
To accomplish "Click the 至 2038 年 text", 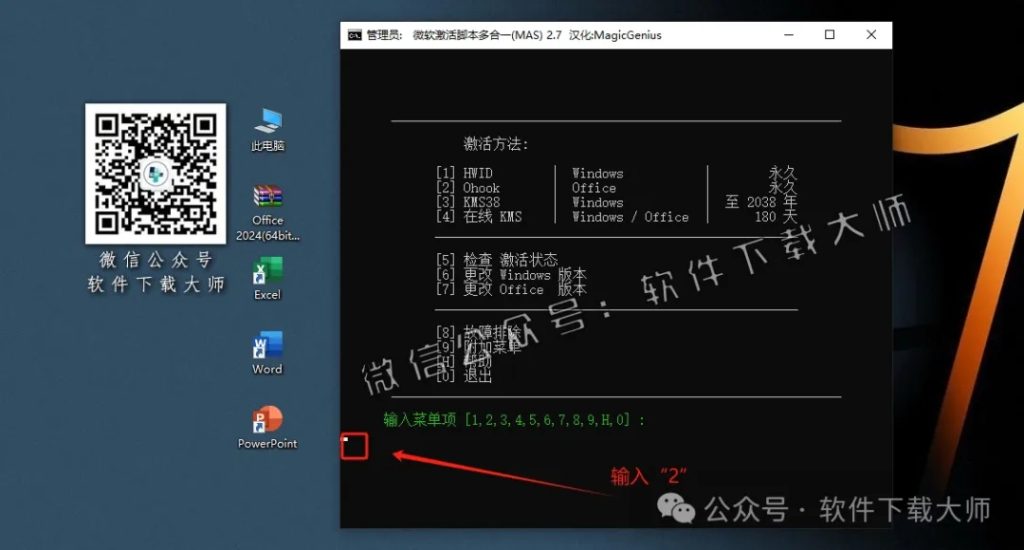I will (761, 202).
